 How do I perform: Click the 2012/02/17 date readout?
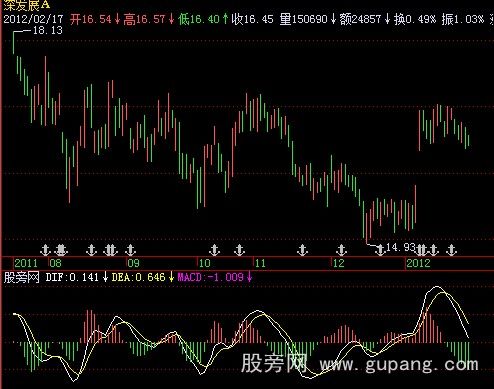33,19
